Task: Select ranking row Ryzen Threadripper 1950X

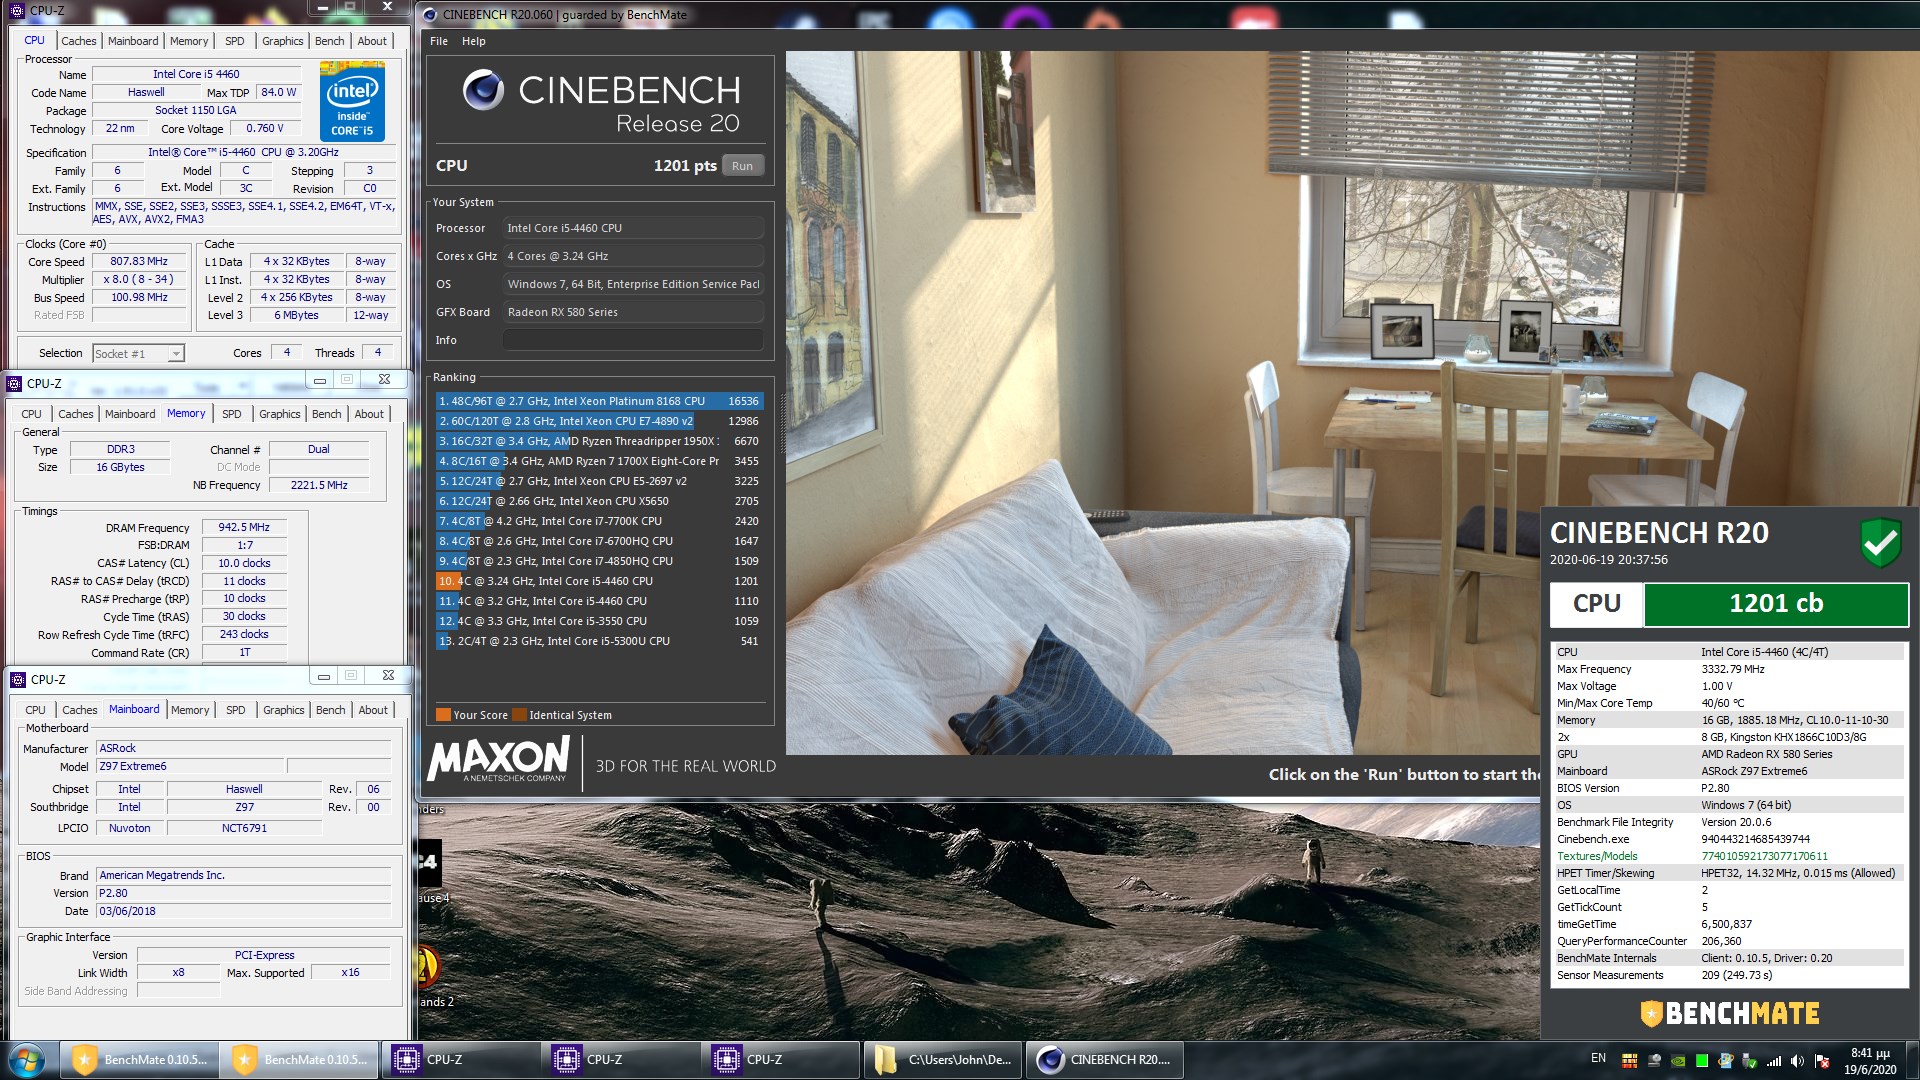Action: click(600, 441)
